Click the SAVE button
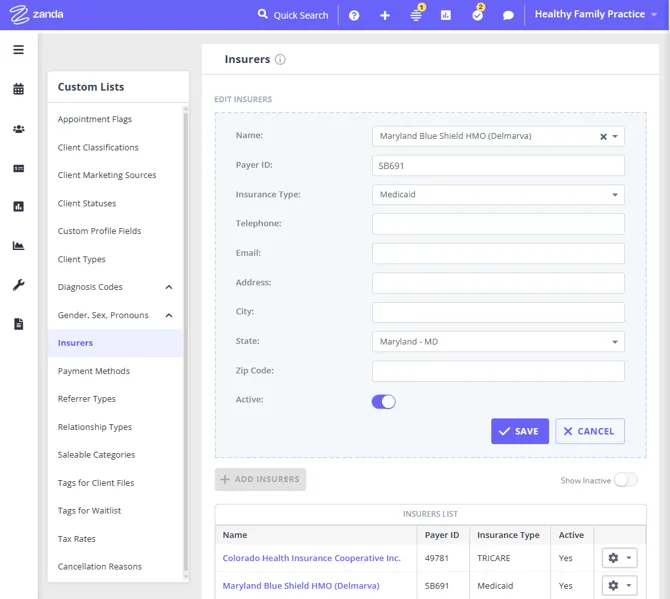 coord(520,431)
